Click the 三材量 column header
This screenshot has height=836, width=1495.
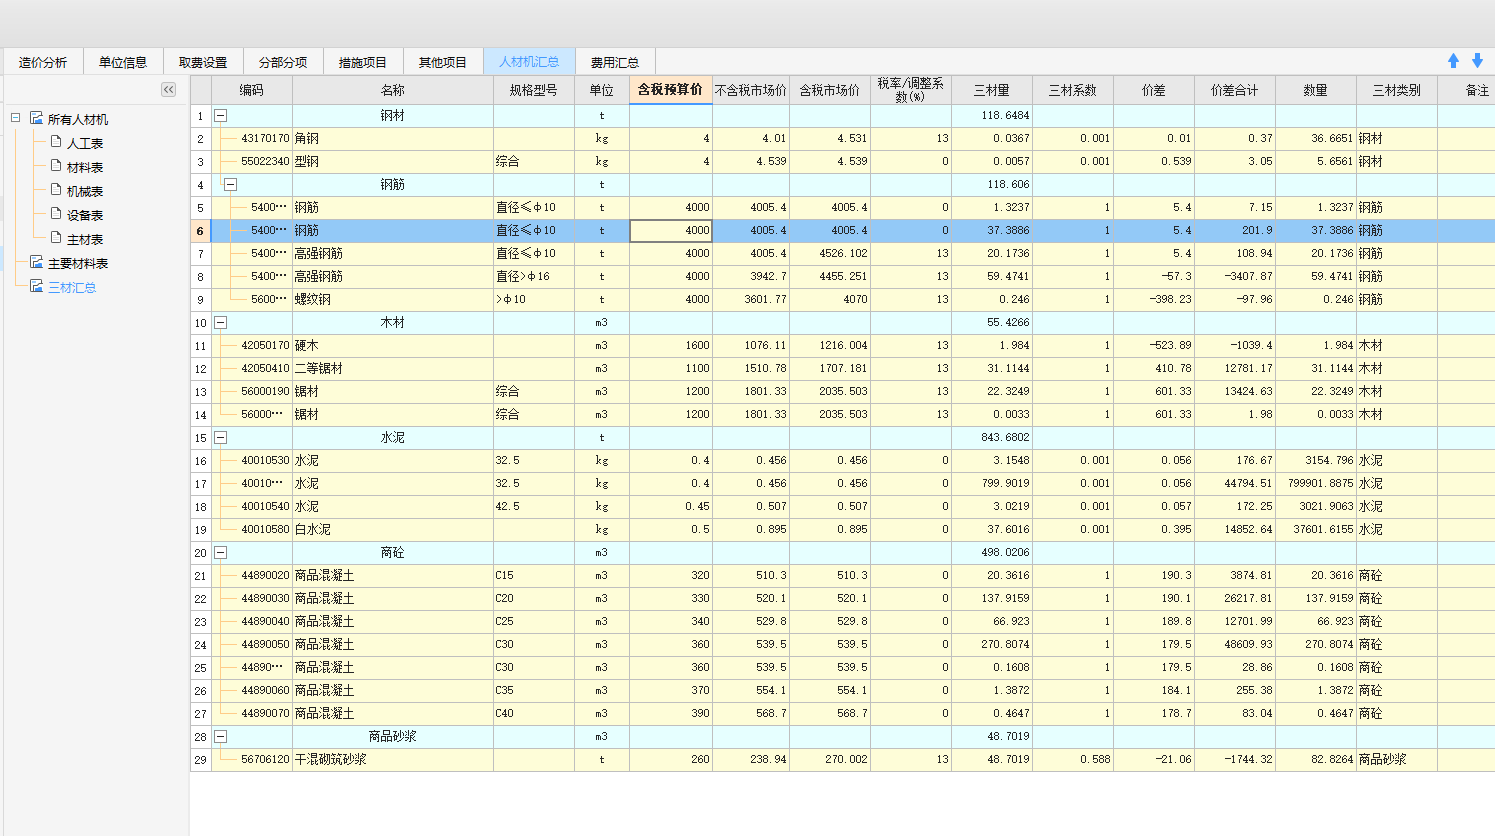tap(992, 90)
